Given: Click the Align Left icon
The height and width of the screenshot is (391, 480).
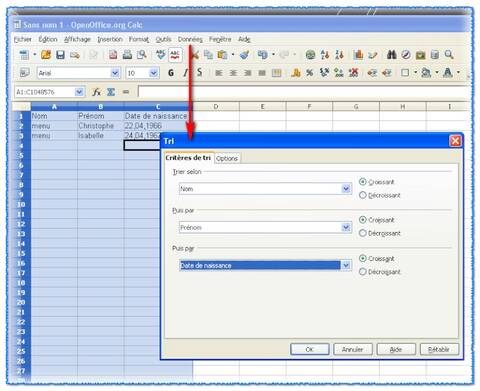Looking at the screenshot, I should click(x=219, y=73).
